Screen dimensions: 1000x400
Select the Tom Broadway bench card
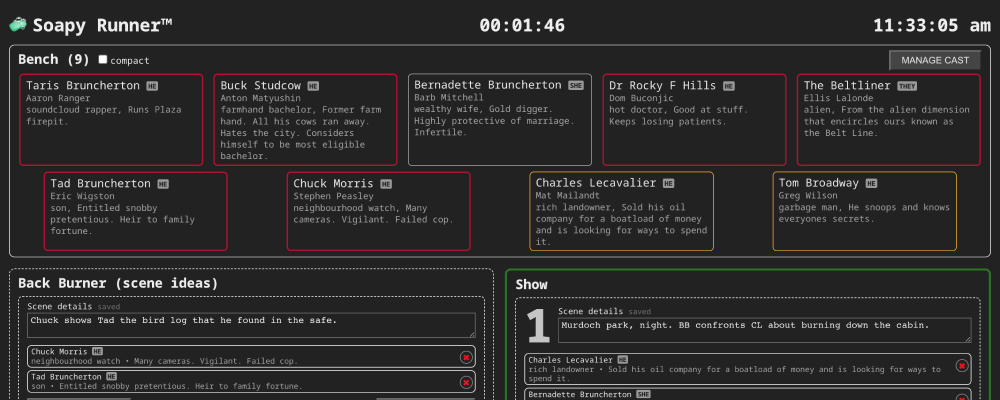[x=864, y=211]
